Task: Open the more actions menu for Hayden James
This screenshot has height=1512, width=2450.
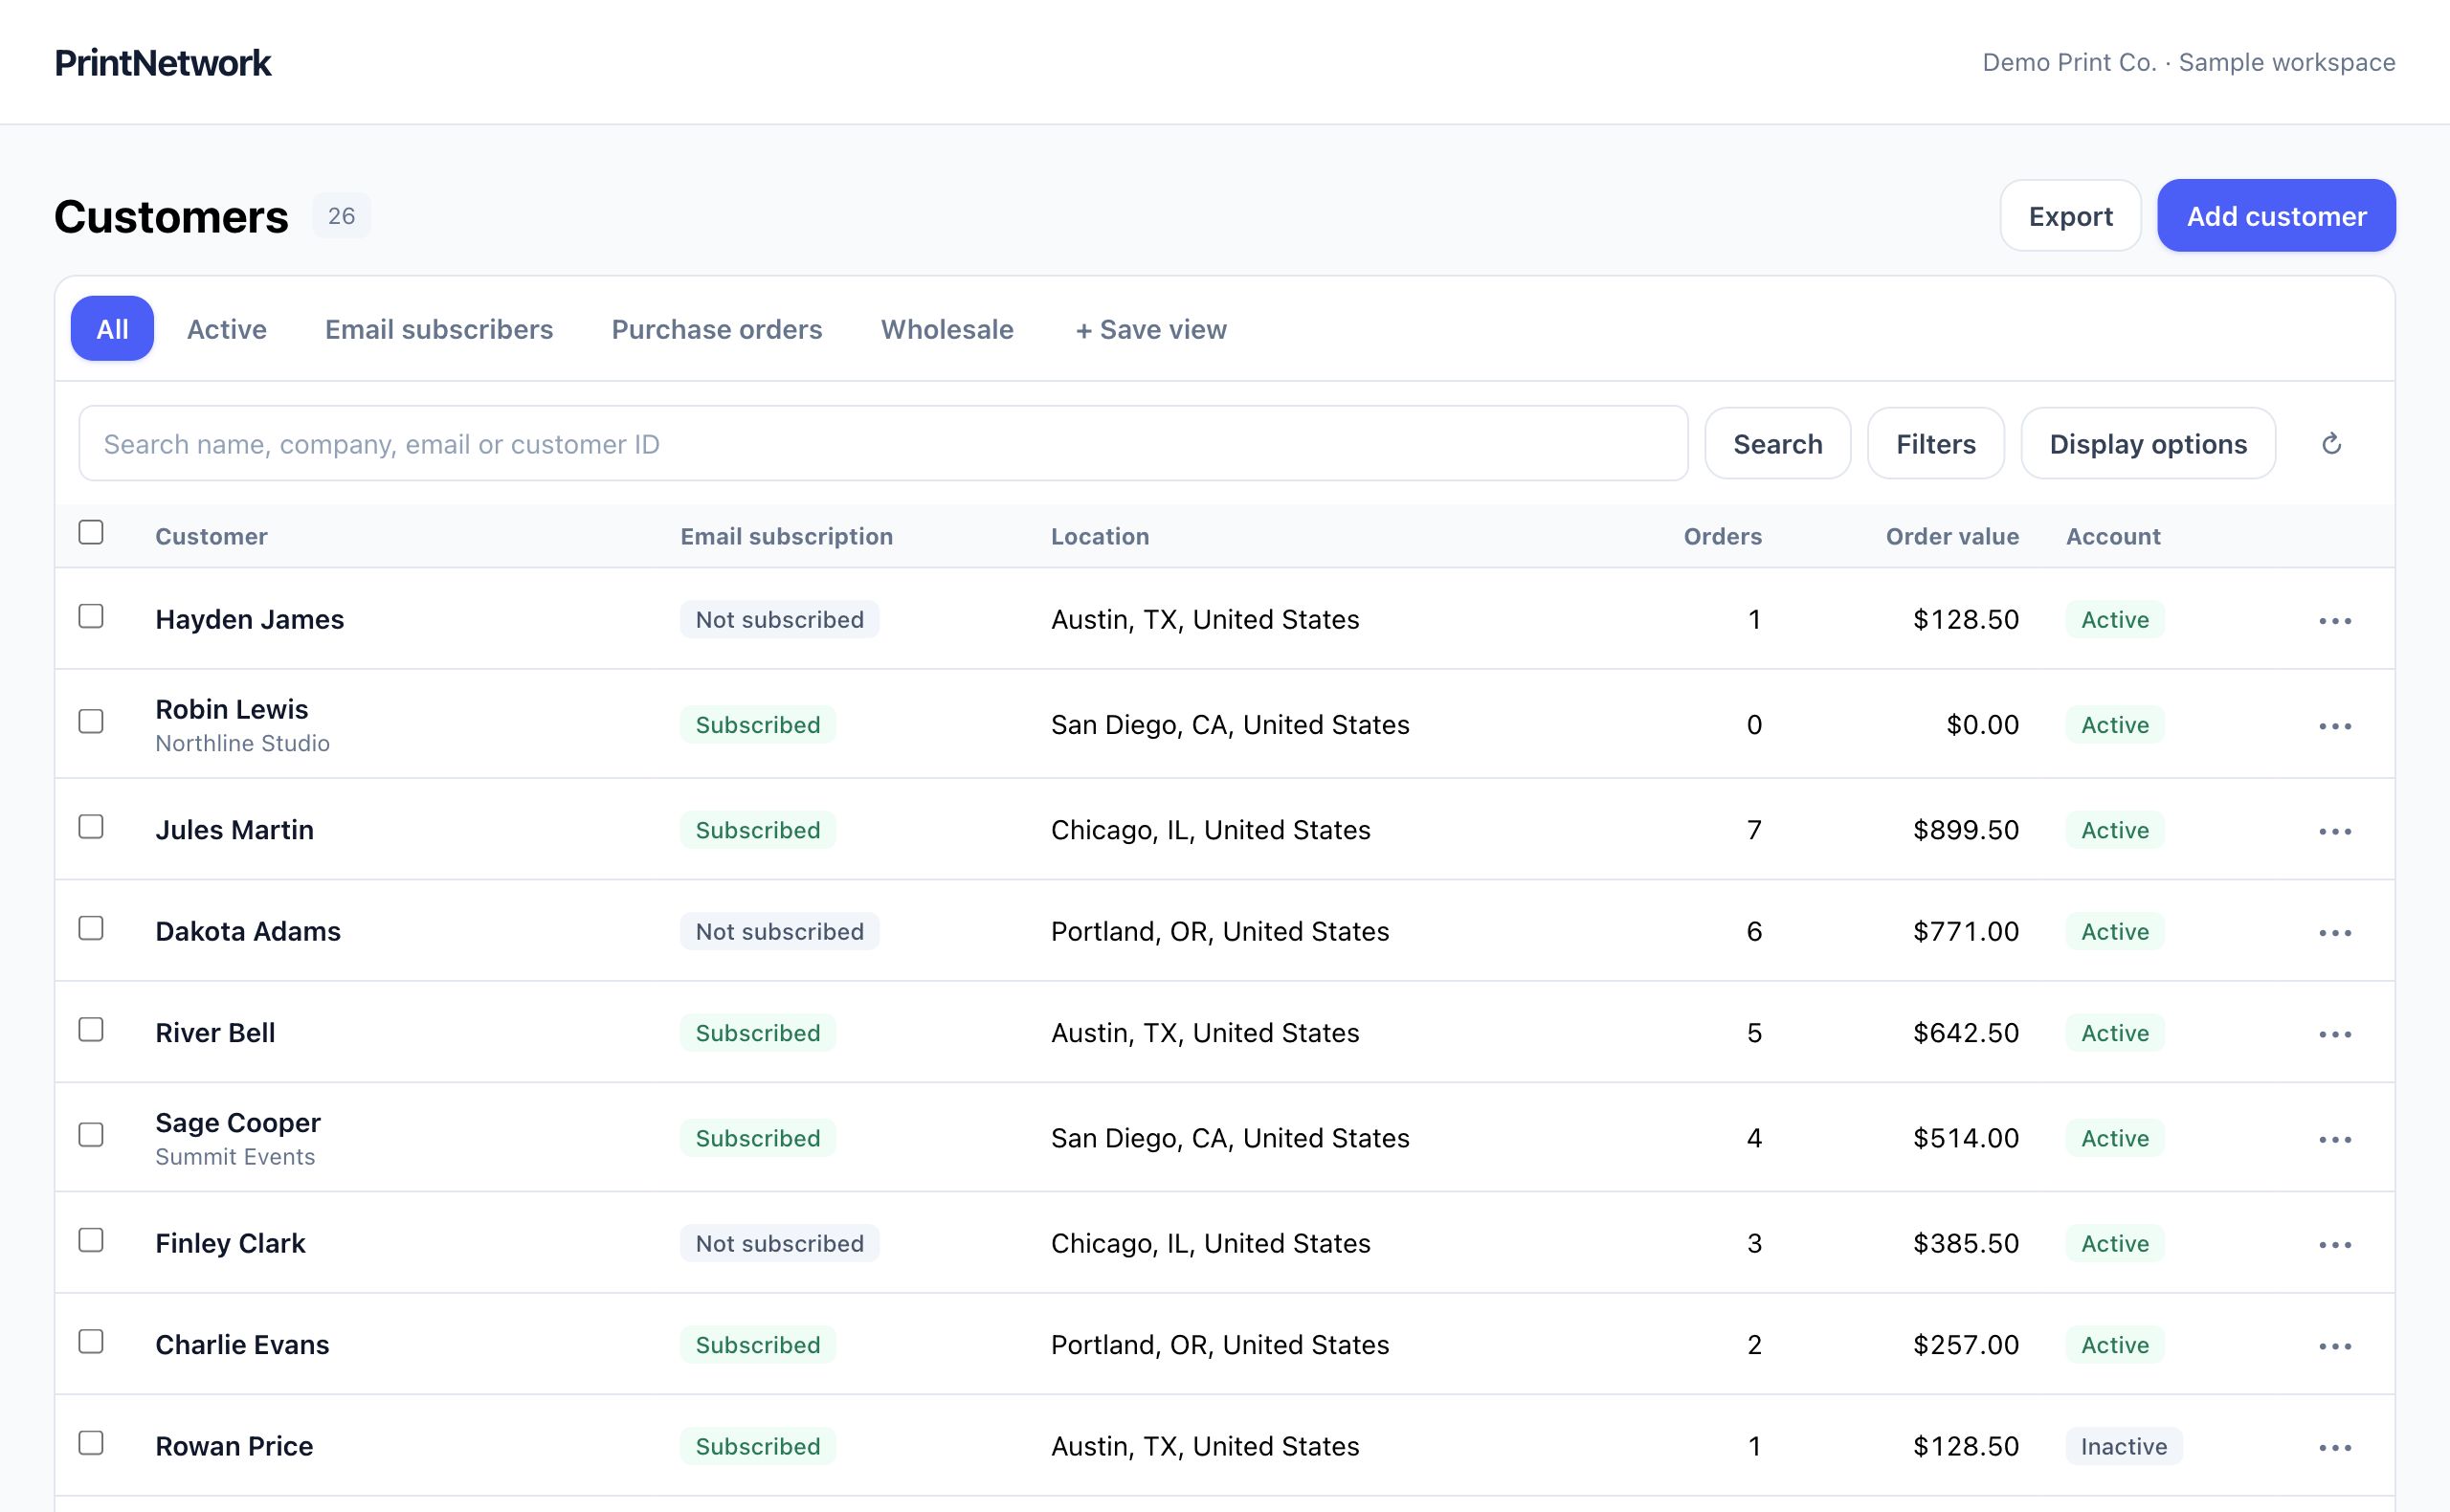Action: (x=2335, y=620)
